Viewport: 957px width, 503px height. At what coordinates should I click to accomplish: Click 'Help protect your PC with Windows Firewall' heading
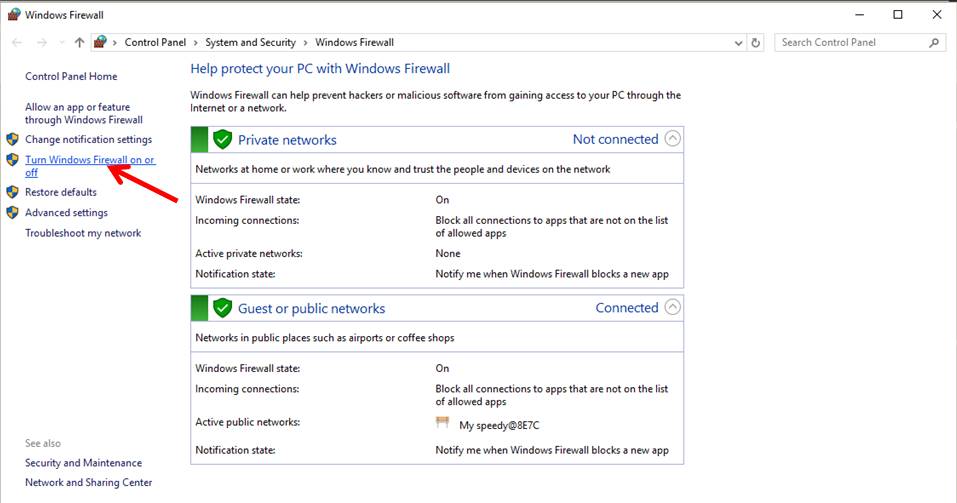(x=320, y=68)
